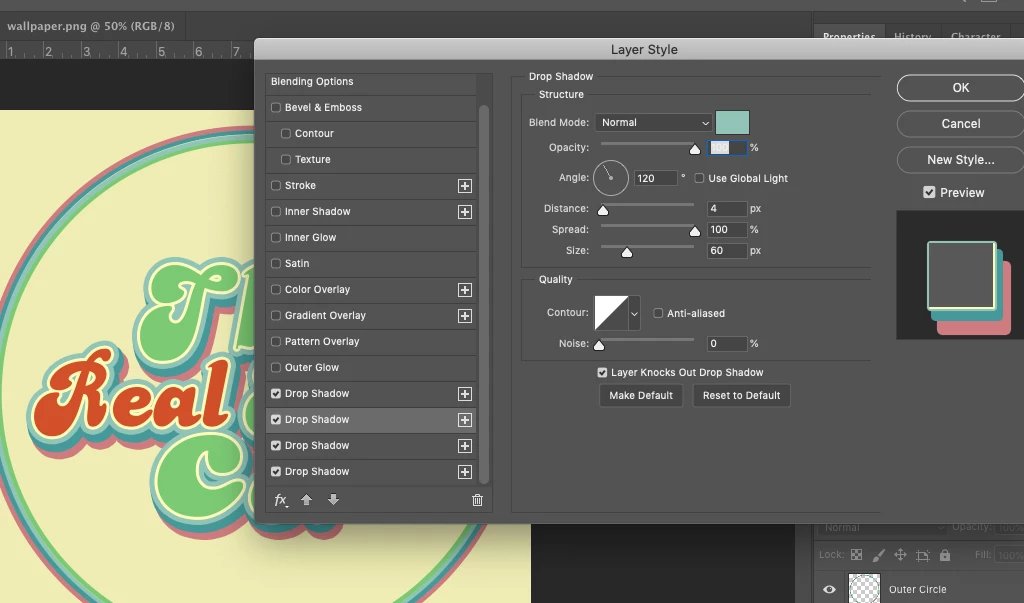The width and height of the screenshot is (1024, 603).
Task: Click the Noise slider handle
Action: point(599,345)
